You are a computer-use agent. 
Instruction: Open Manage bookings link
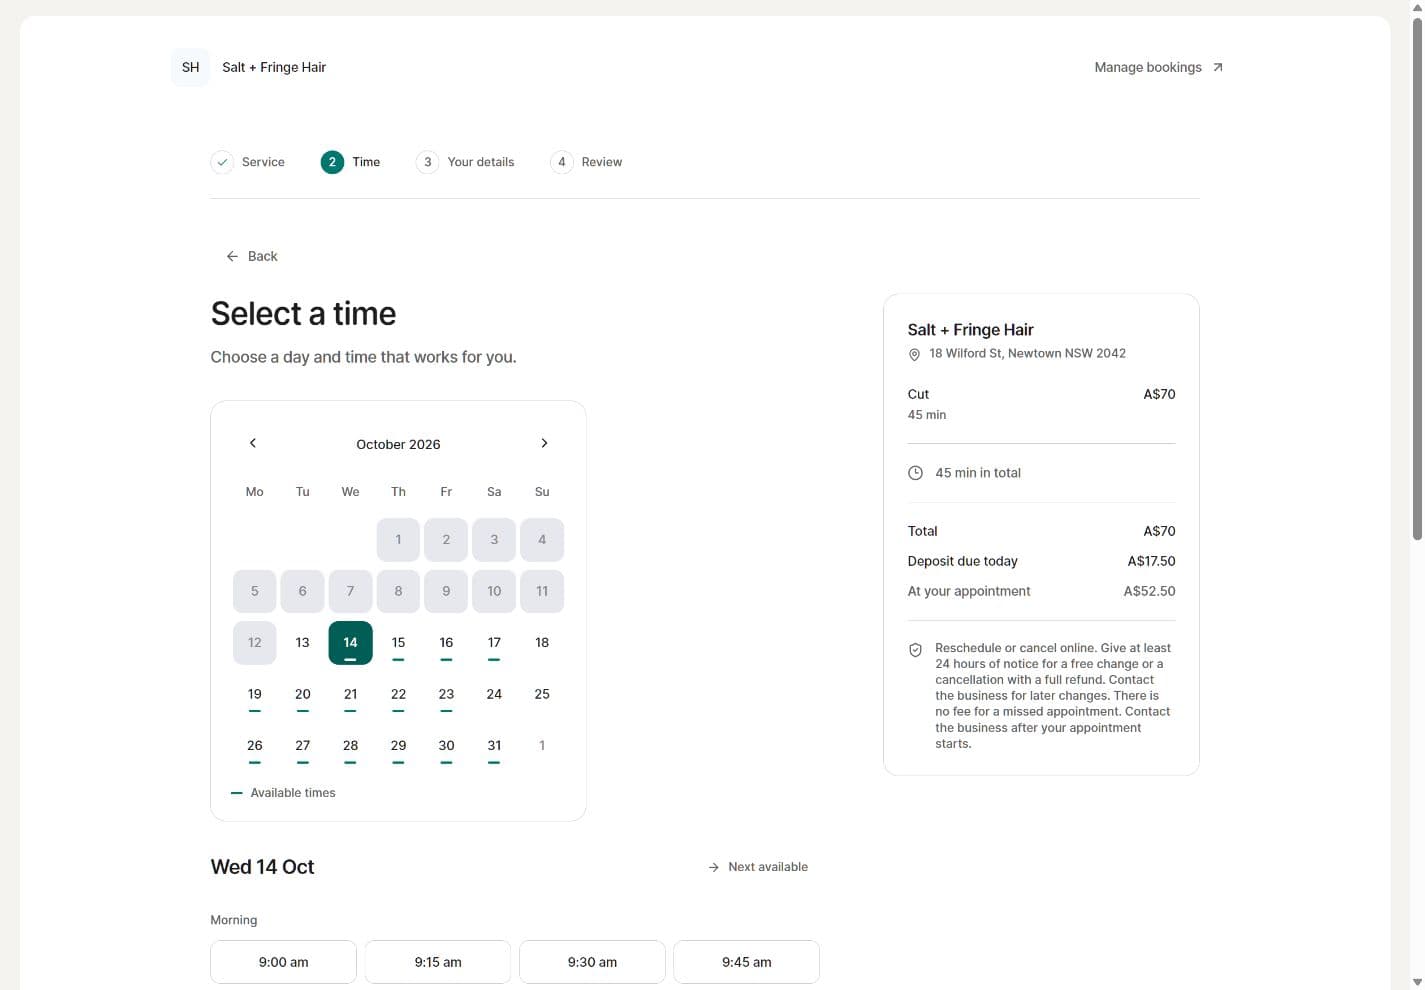coord(1158,67)
